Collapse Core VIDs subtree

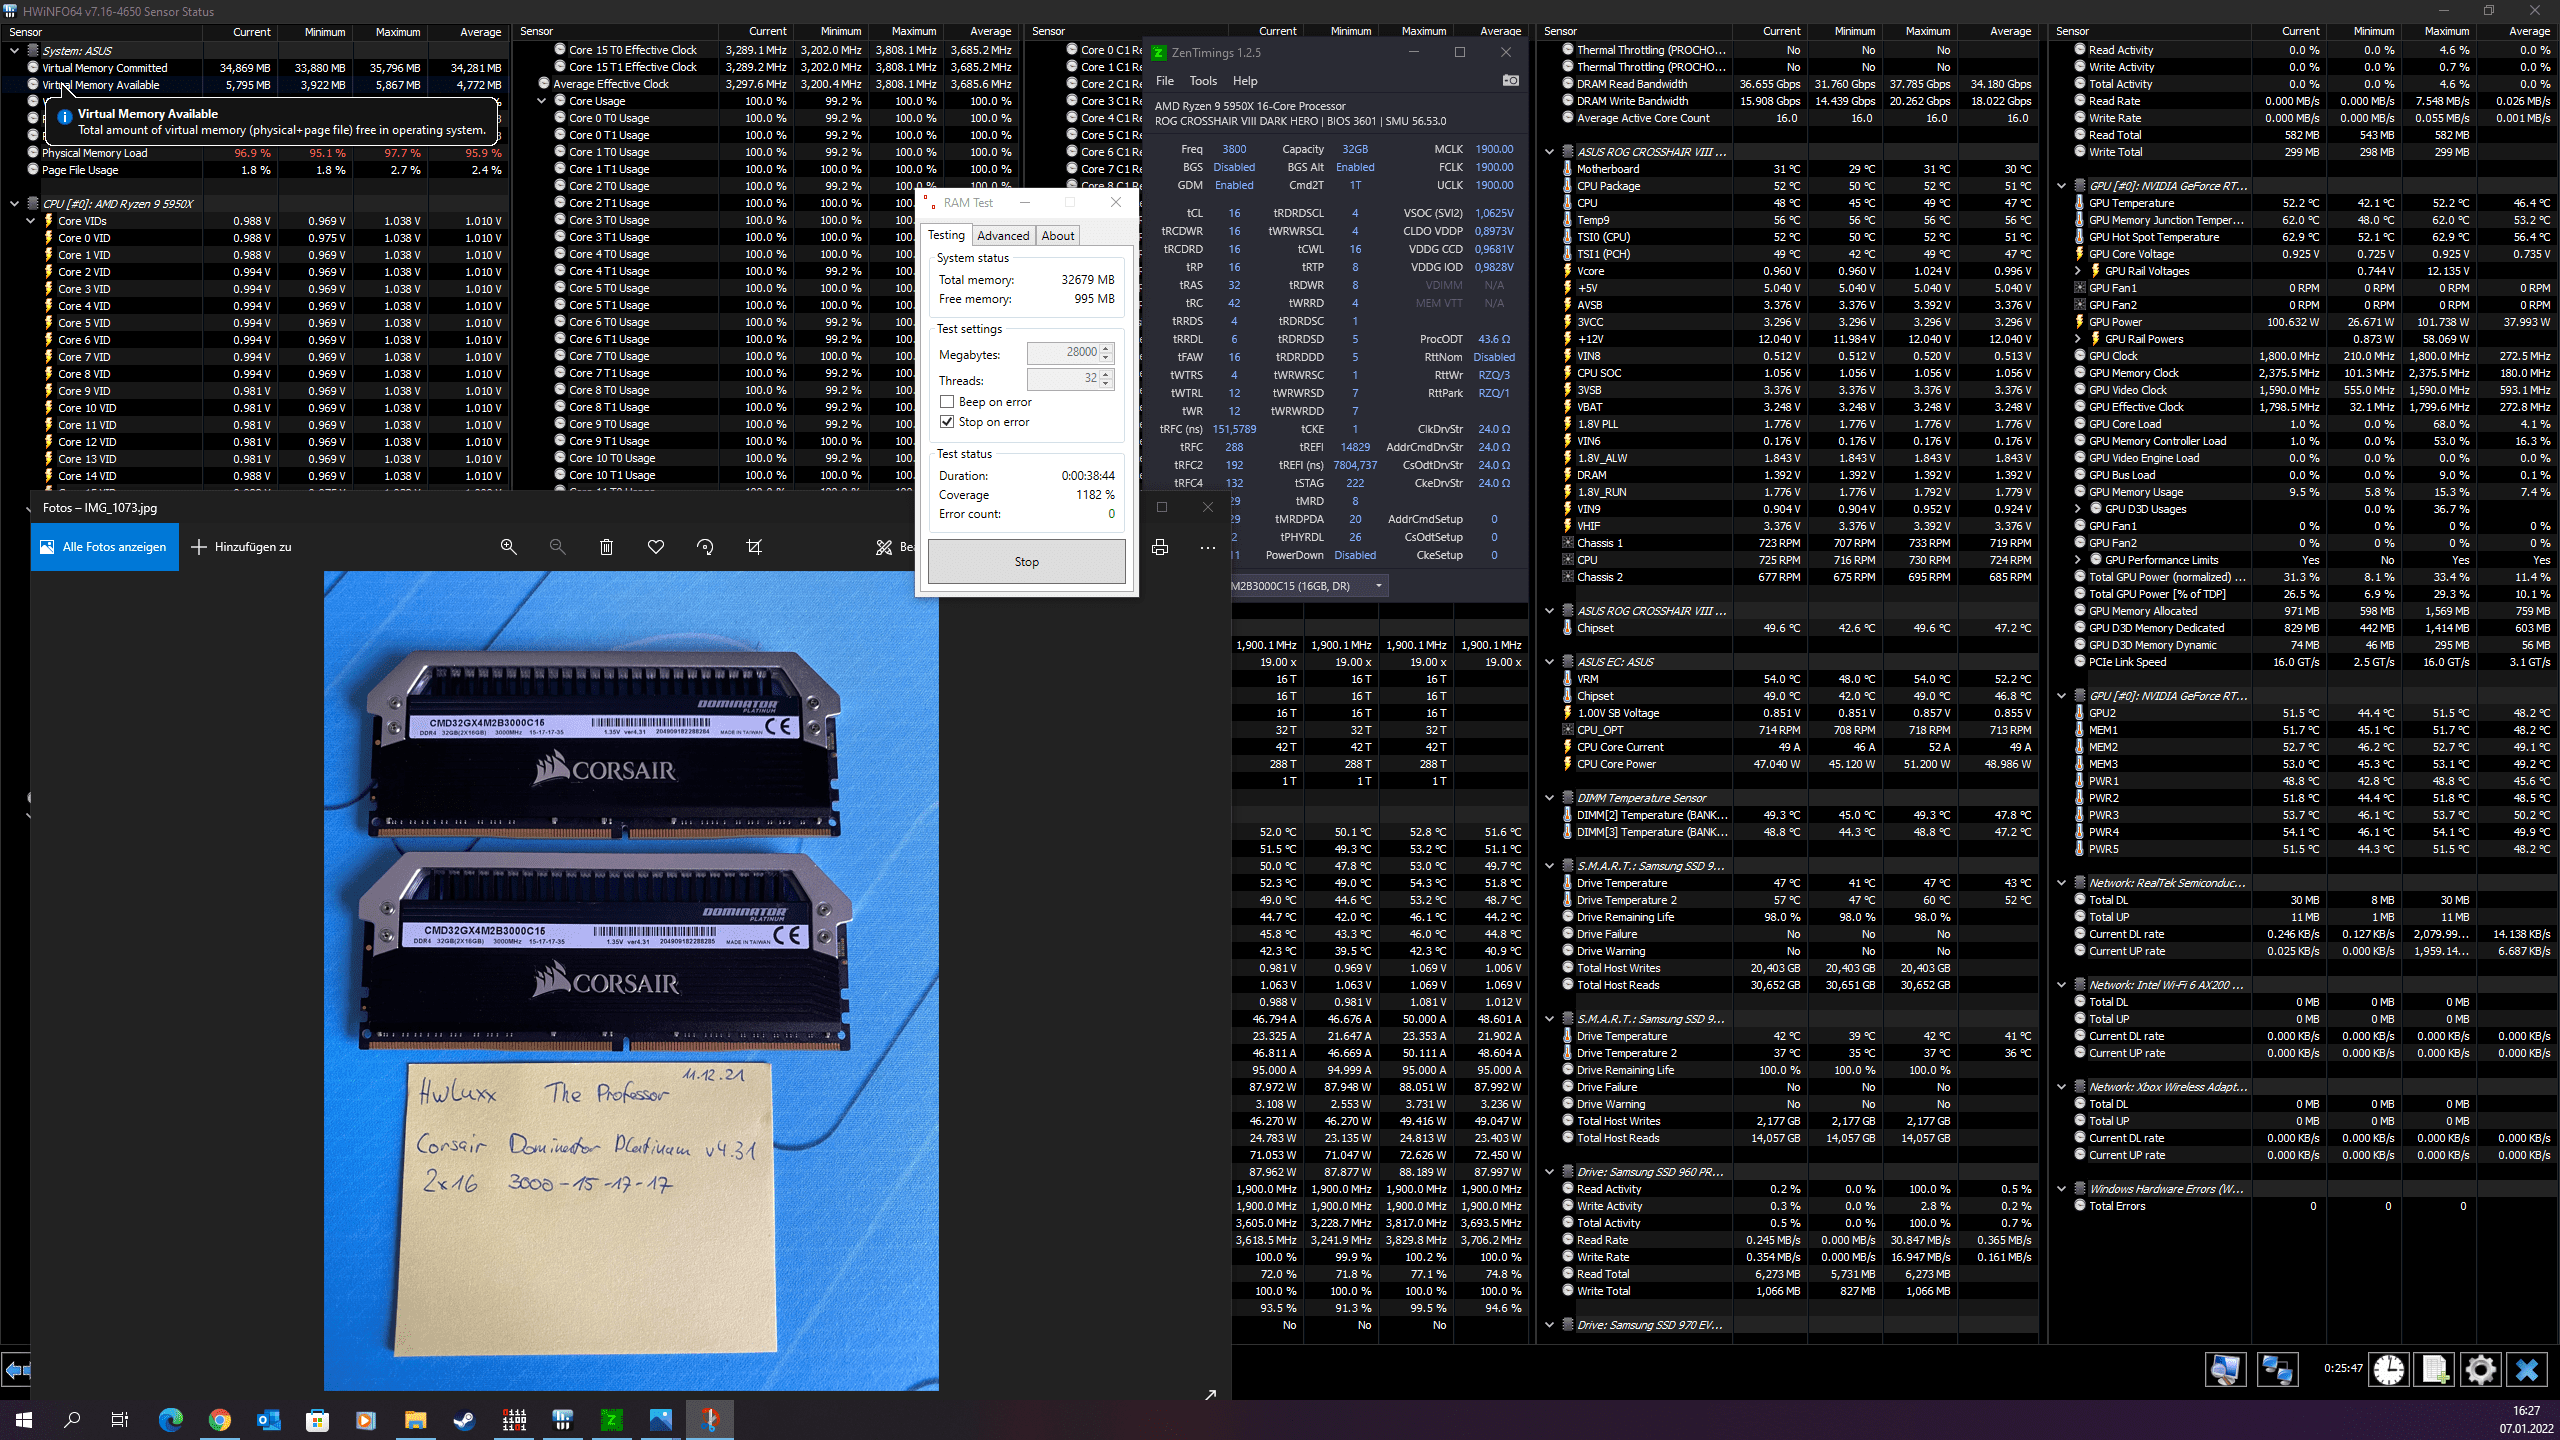tap(31, 221)
